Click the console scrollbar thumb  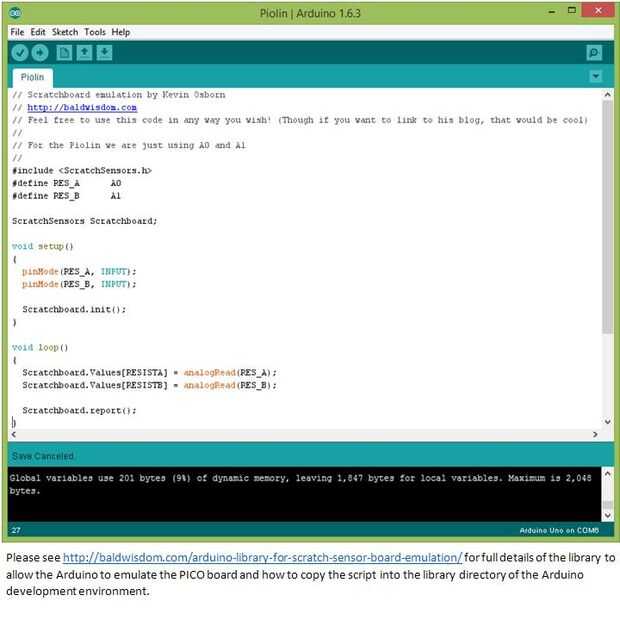pos(608,505)
